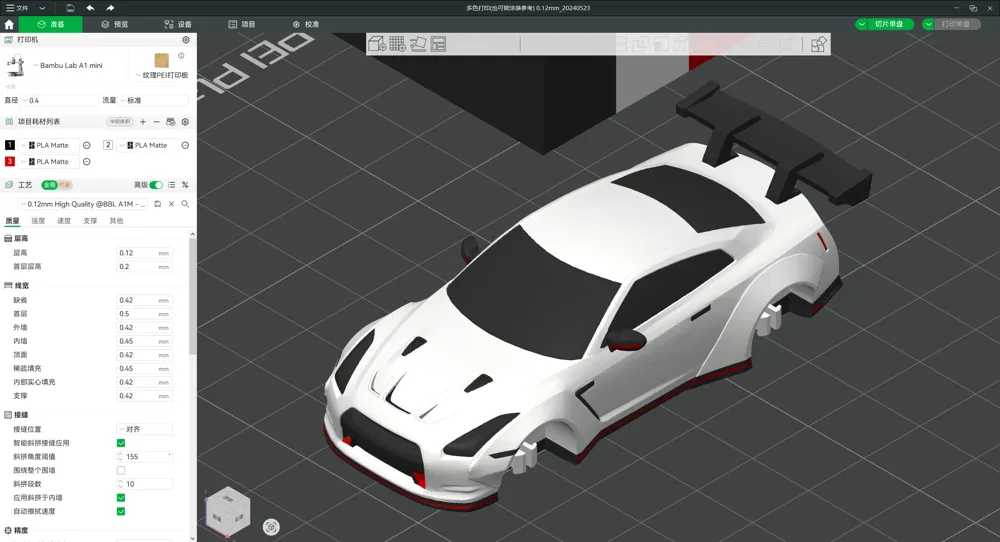Click the black filament 1 color swatch
The height and width of the screenshot is (542, 1000).
pos(10,145)
